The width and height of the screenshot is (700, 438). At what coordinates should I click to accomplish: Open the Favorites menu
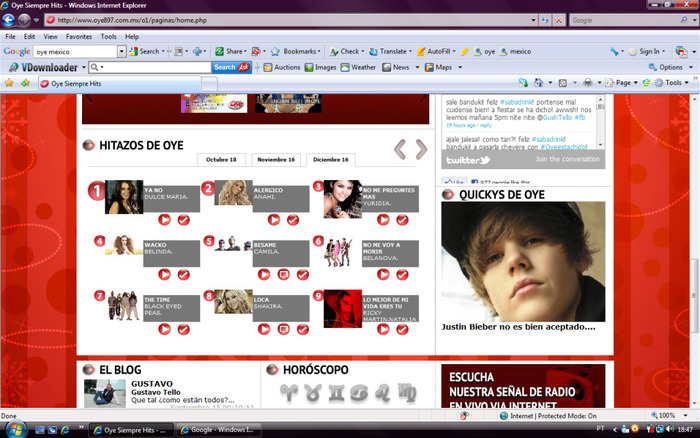(x=79, y=37)
